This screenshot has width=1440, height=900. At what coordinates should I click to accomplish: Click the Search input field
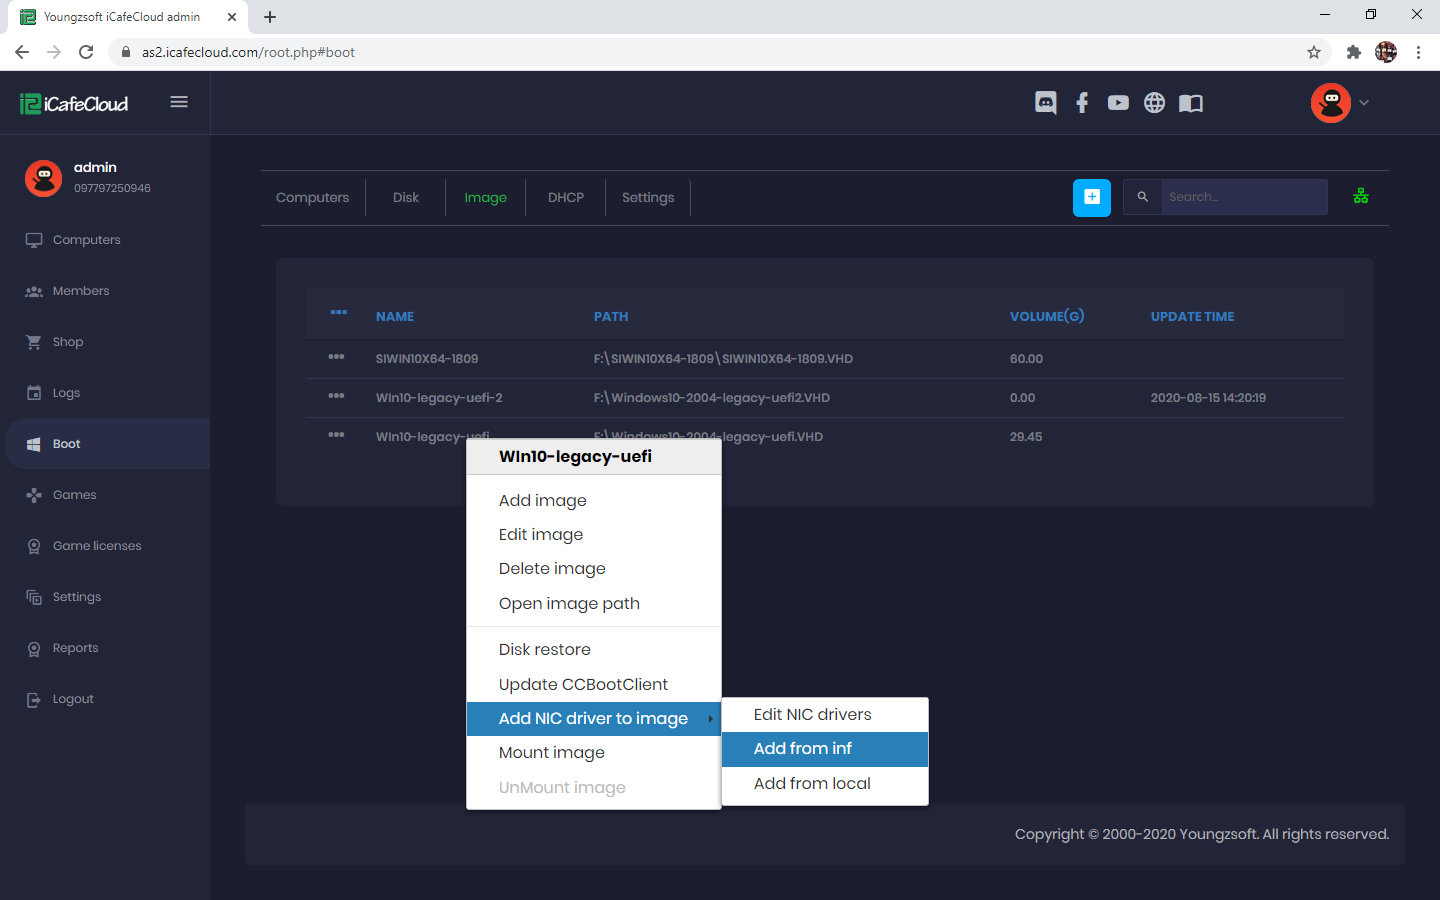click(1243, 197)
